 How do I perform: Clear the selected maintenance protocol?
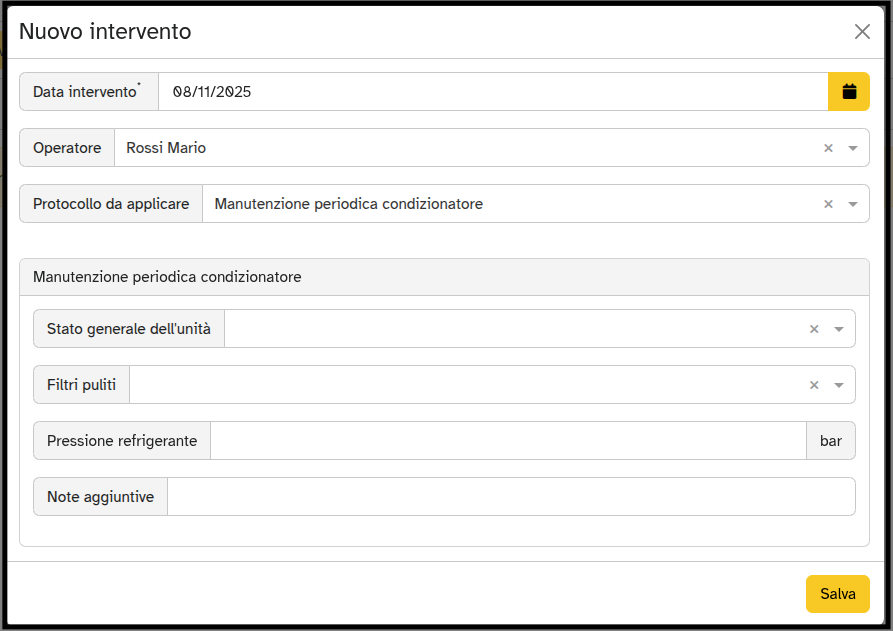(828, 203)
